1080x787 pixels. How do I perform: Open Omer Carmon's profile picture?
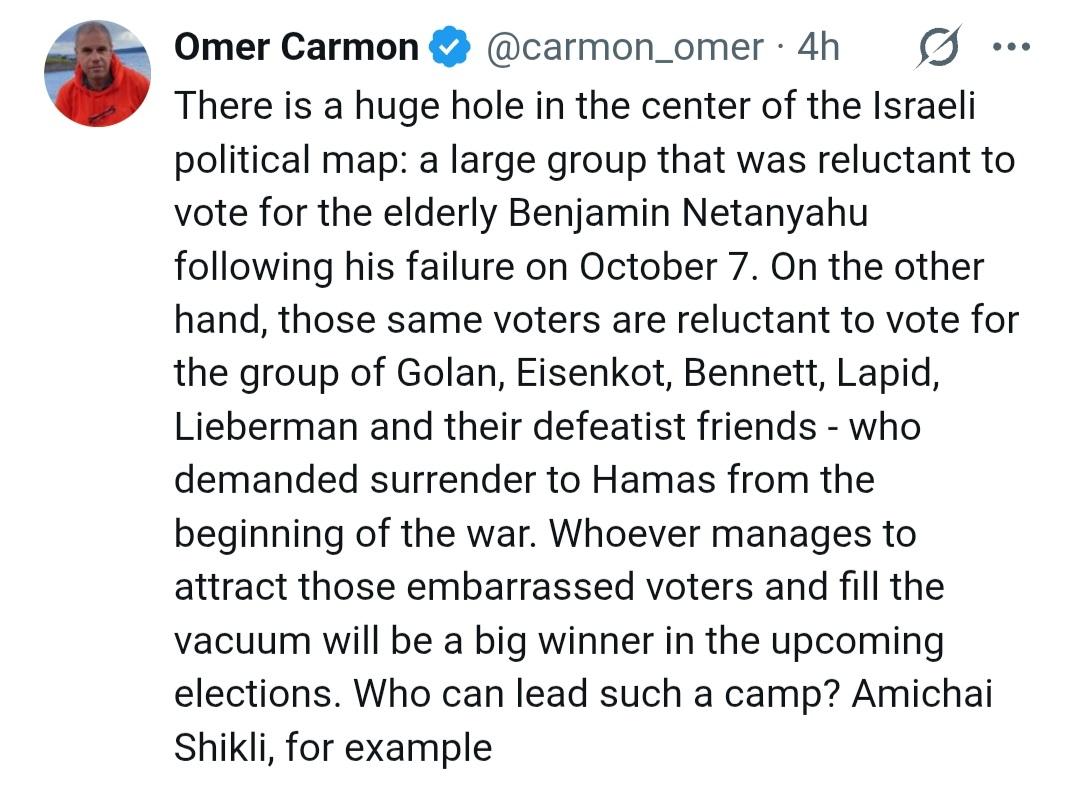[97, 74]
